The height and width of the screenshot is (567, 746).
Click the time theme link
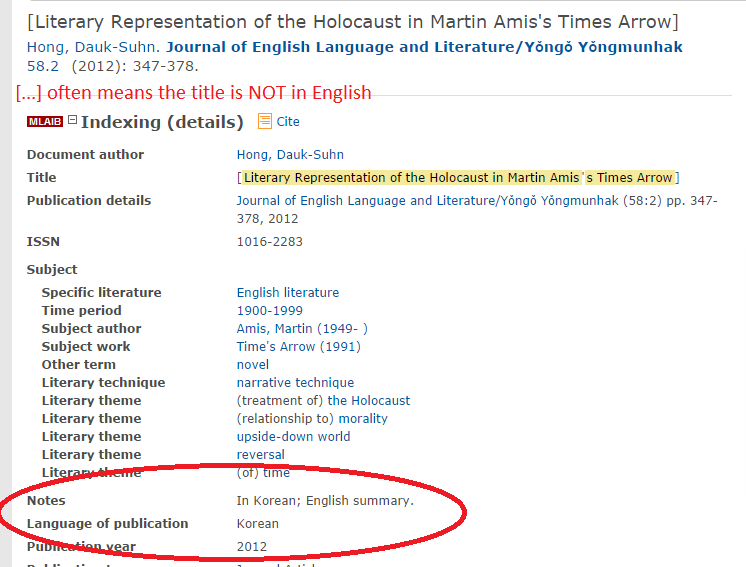coord(276,473)
